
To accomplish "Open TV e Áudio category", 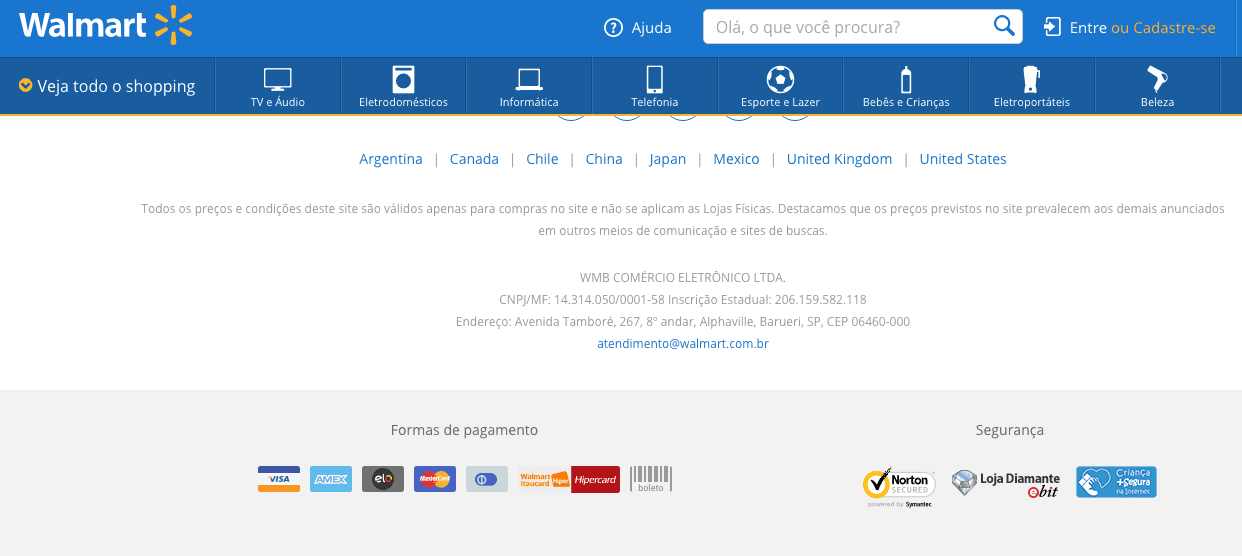I will coord(278,87).
